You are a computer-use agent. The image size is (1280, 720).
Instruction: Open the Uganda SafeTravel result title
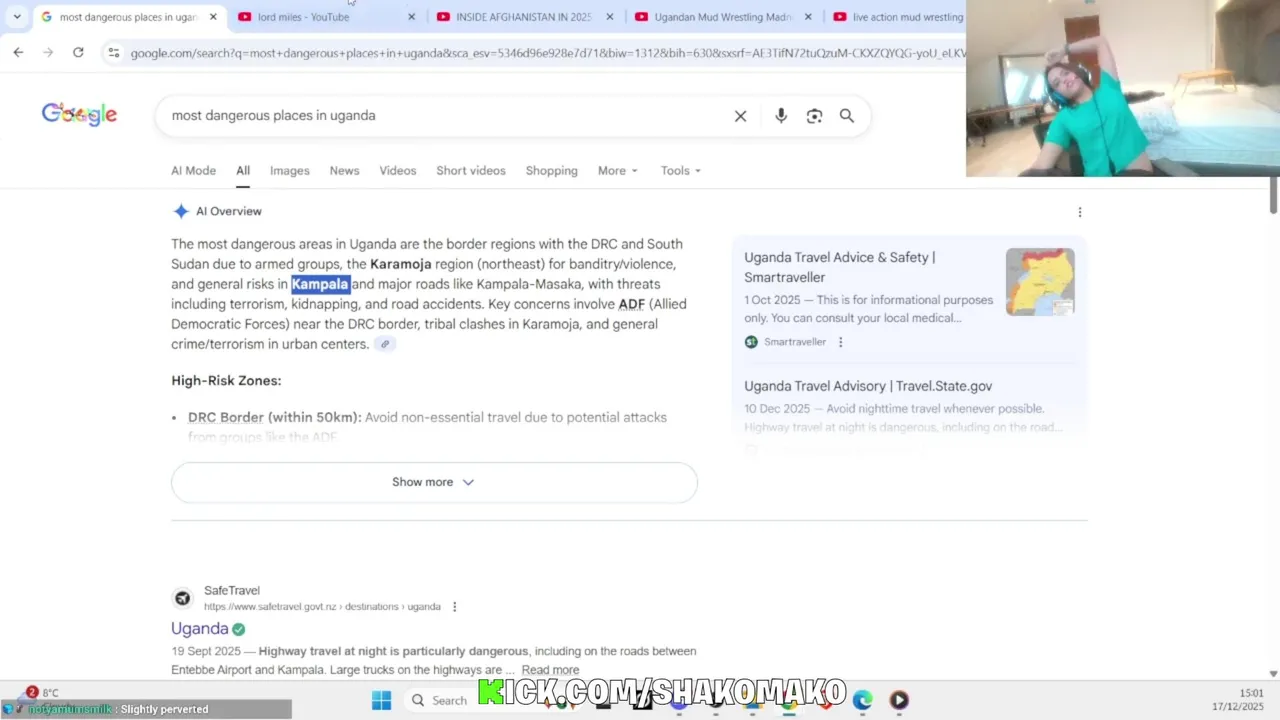point(200,629)
